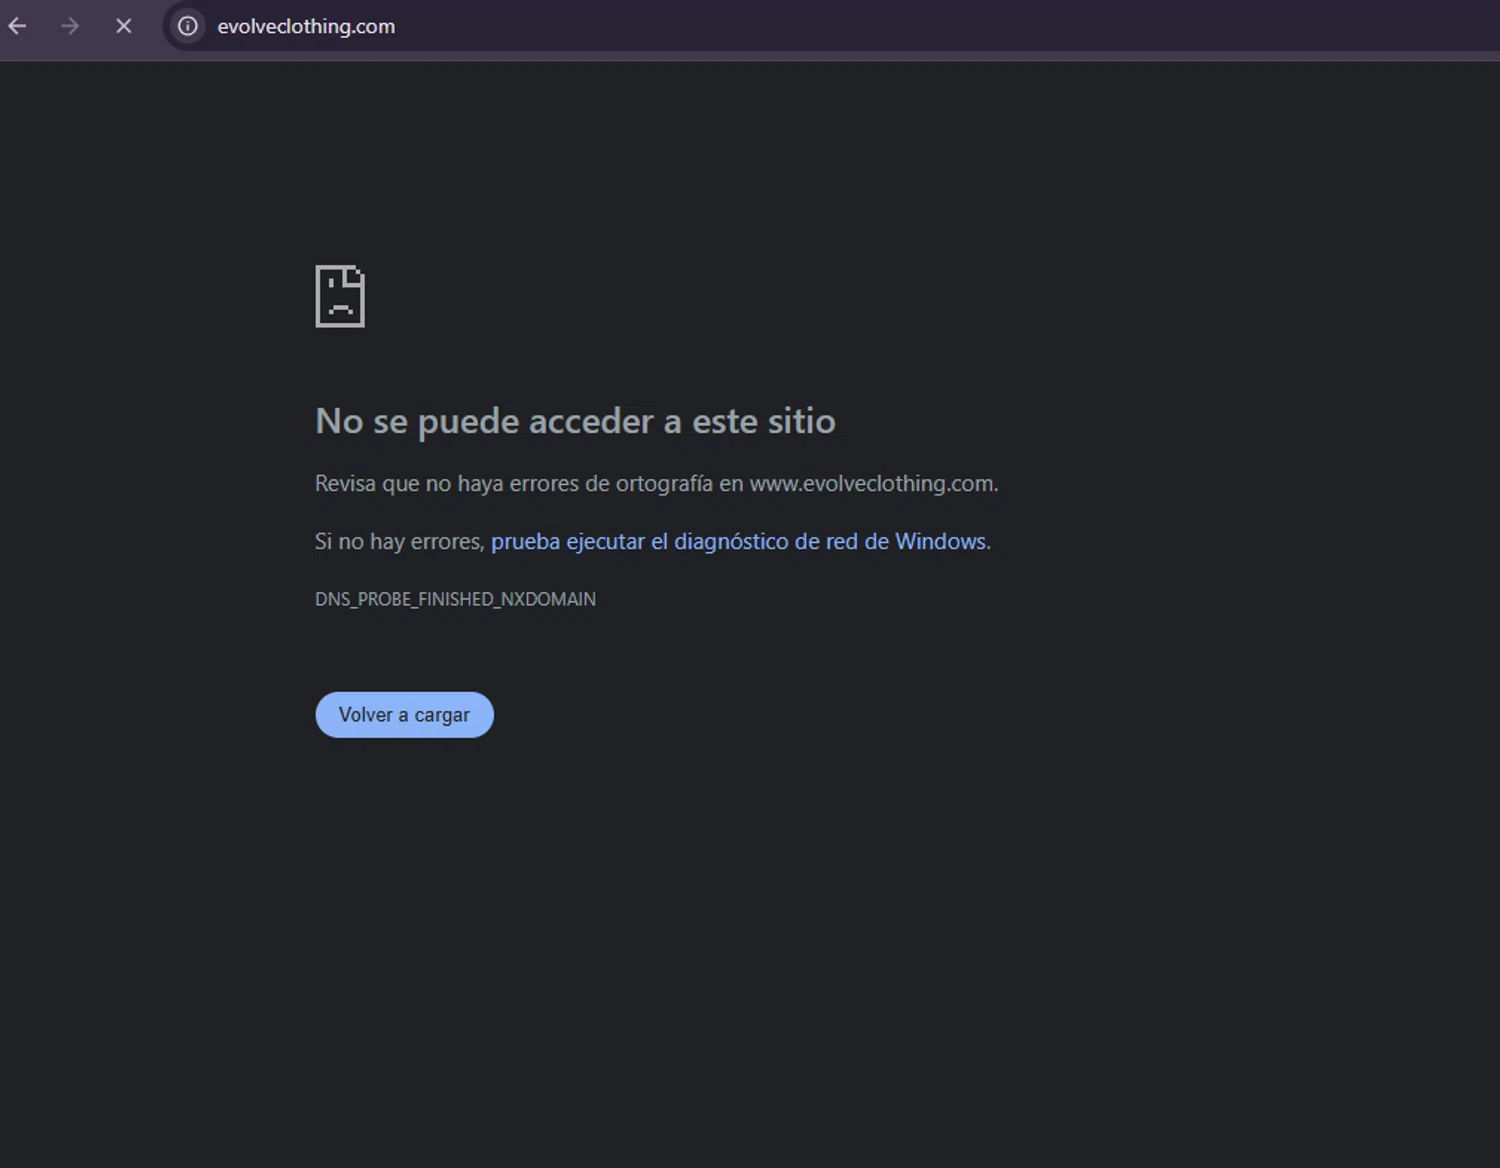Click the text mentioning www.evolveclothing.com
Viewport: 1500px width, 1168px height.
(656, 484)
